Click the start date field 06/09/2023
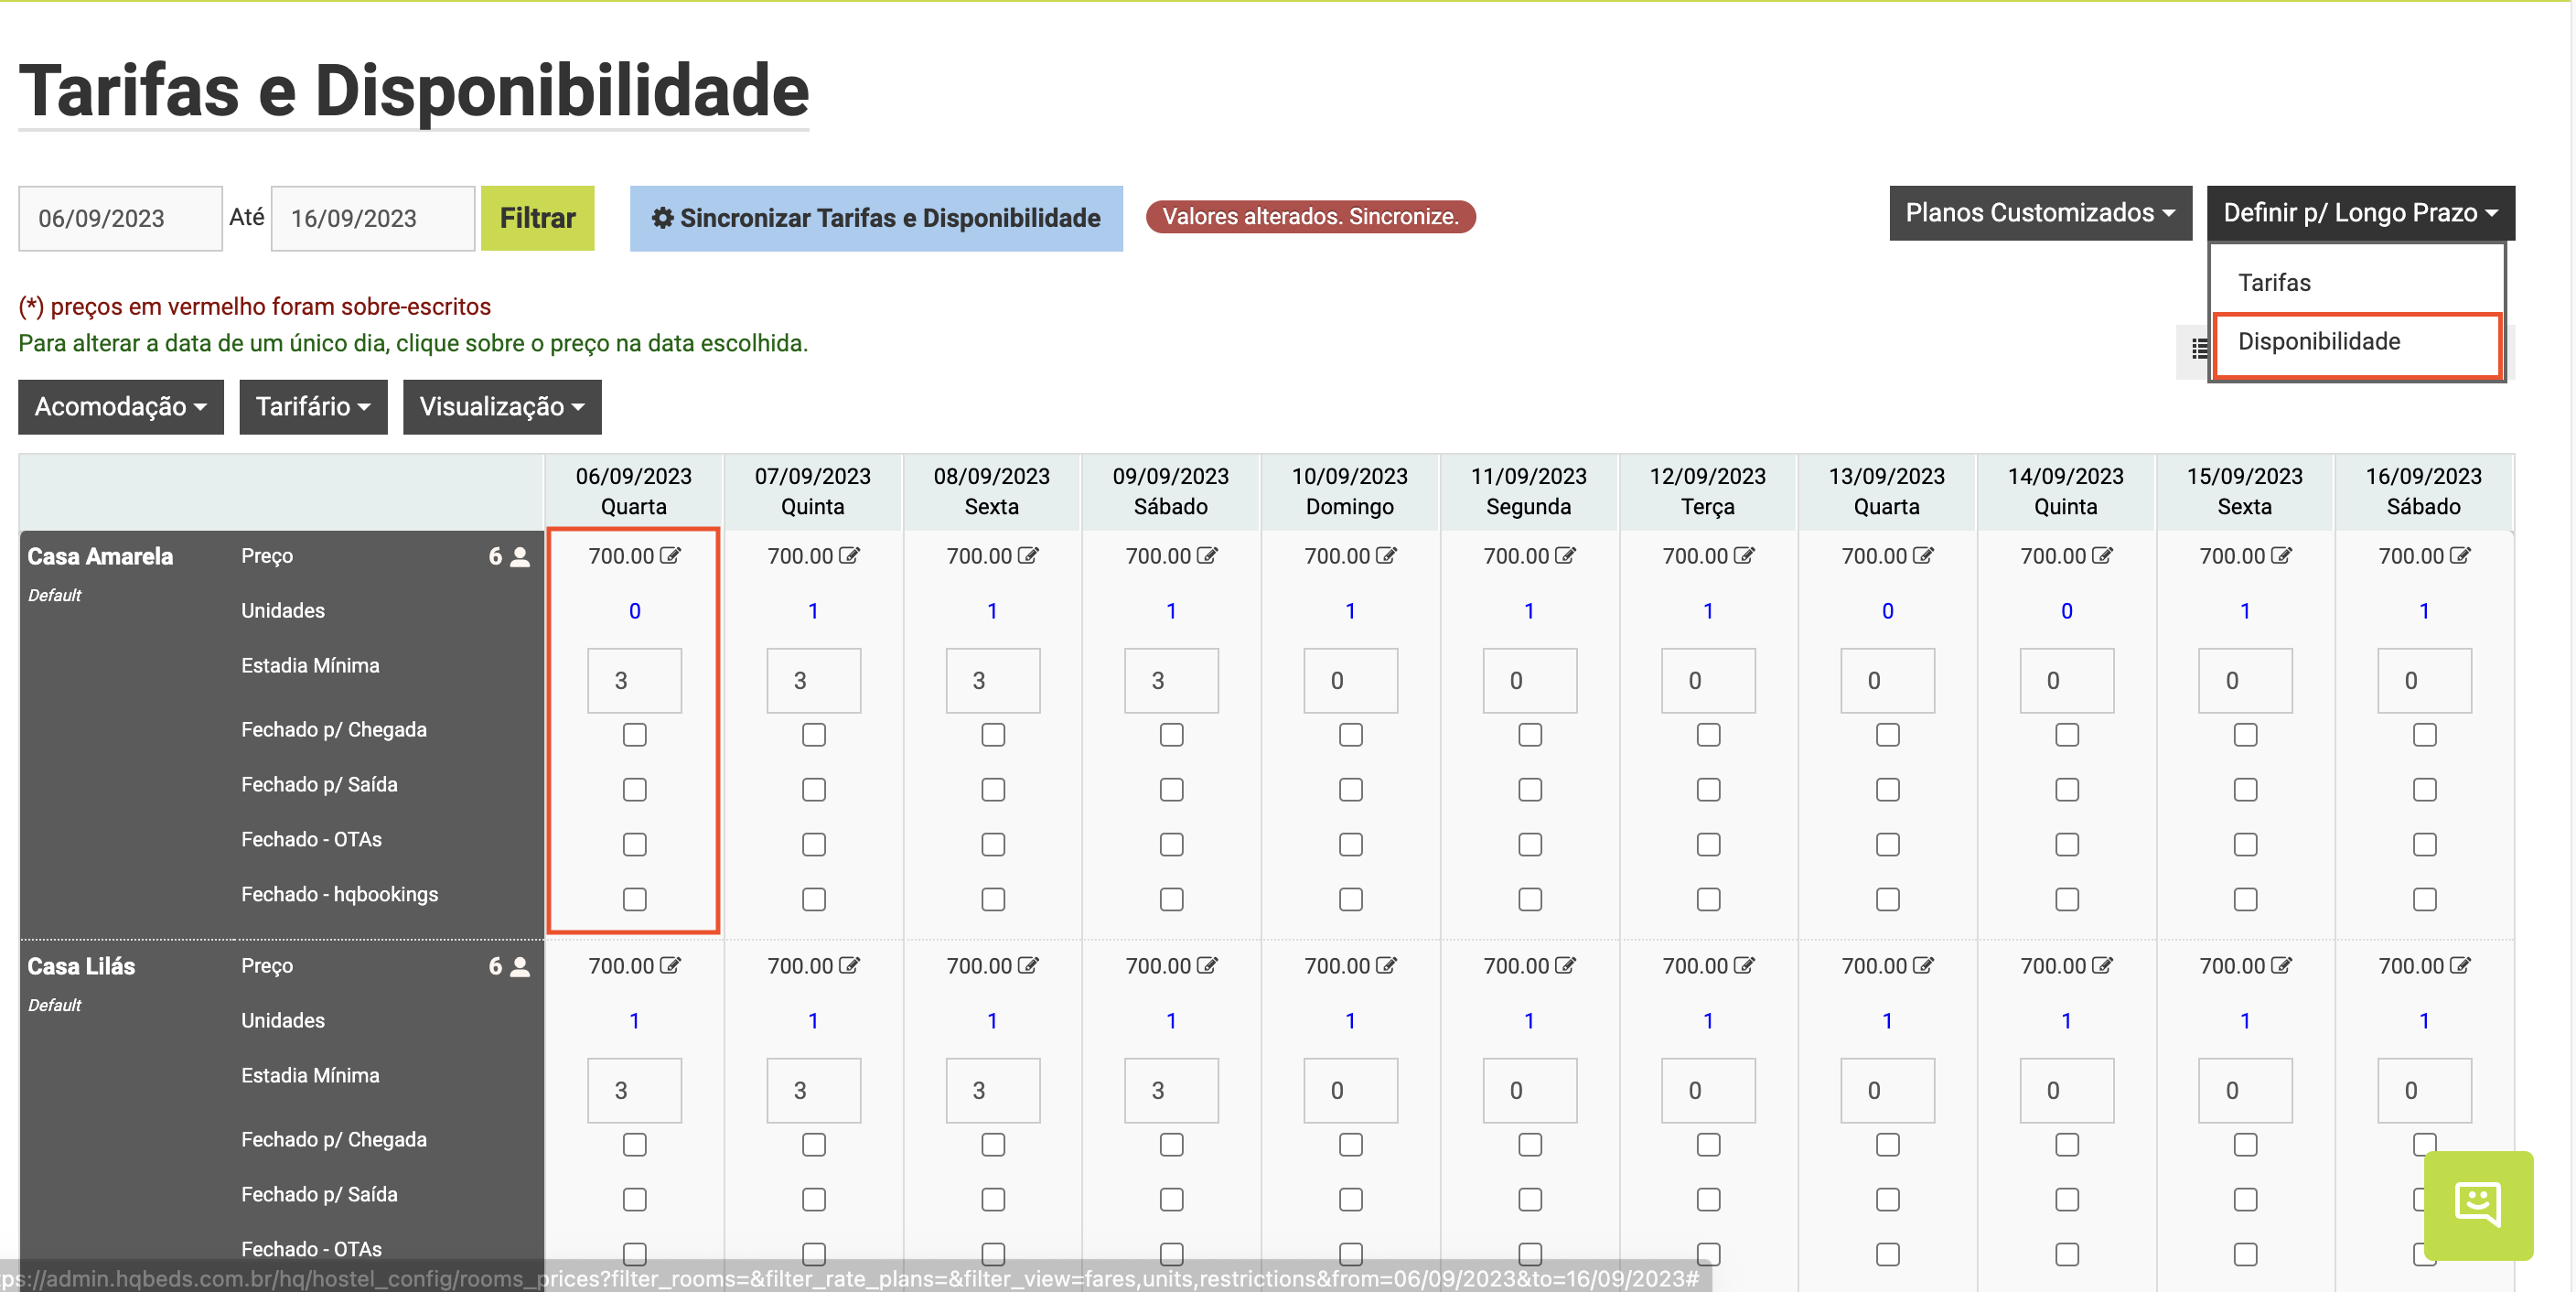Screen dimensions: 2576x1292 click(120, 218)
